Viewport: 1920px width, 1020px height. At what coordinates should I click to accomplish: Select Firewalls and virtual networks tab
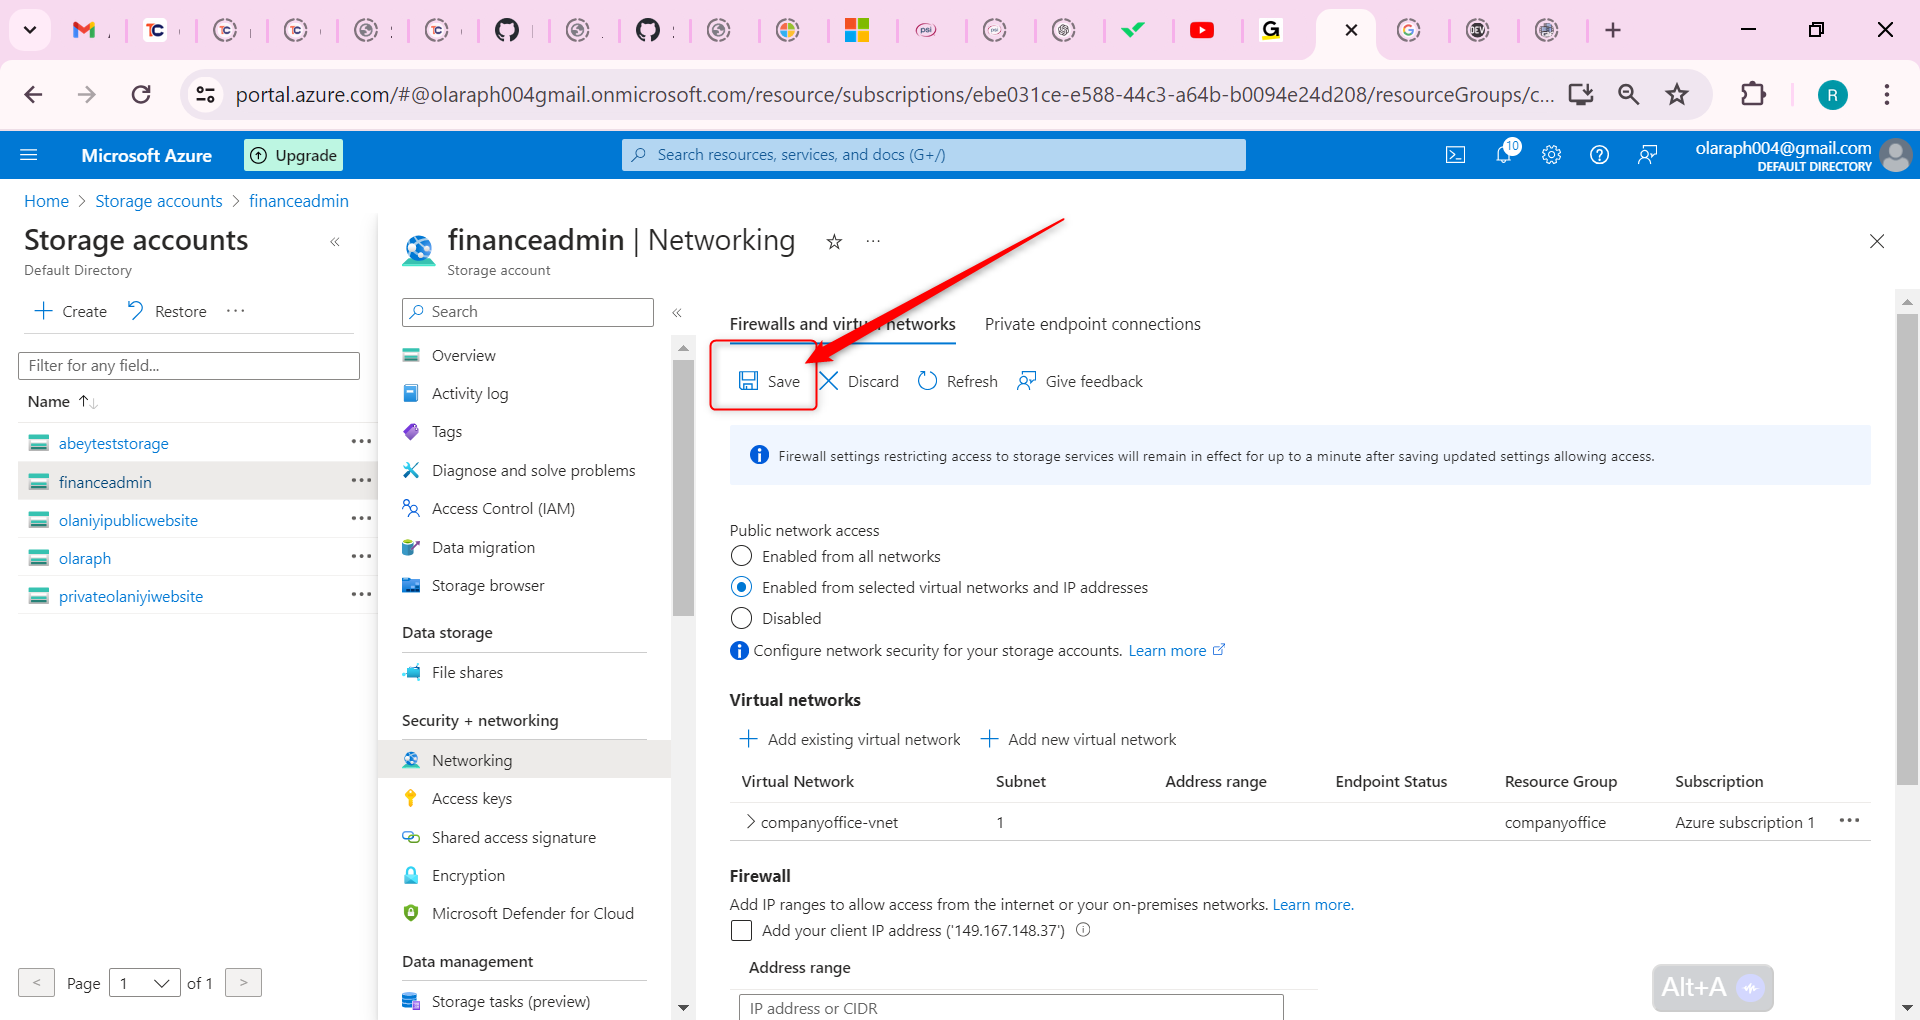842,324
